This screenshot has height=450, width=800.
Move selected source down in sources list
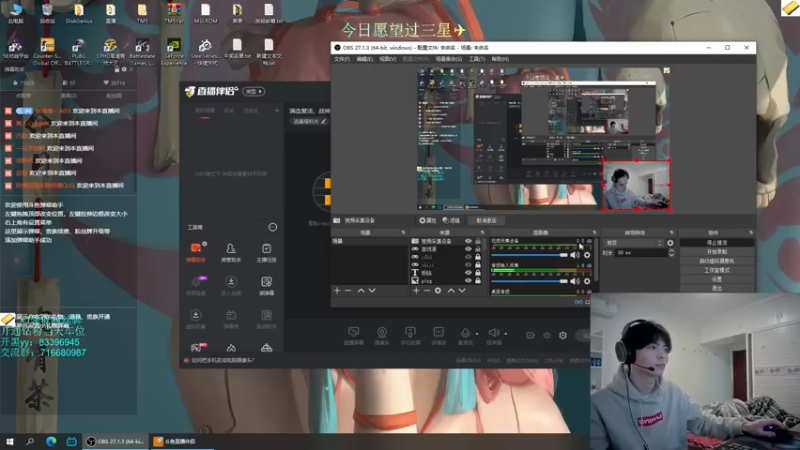[x=462, y=290]
